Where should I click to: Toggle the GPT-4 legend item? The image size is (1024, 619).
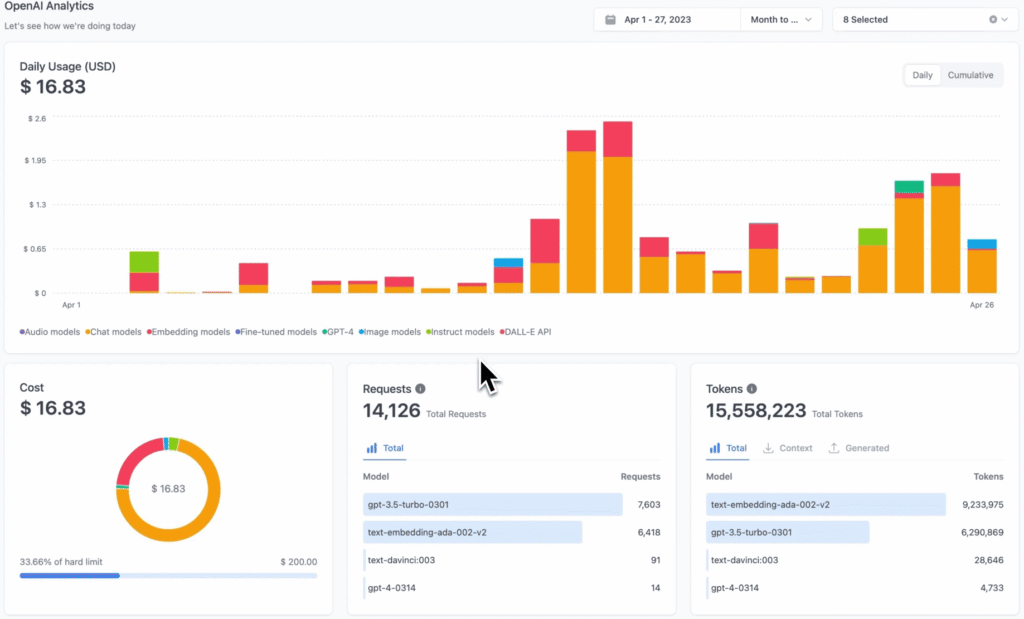coord(338,332)
